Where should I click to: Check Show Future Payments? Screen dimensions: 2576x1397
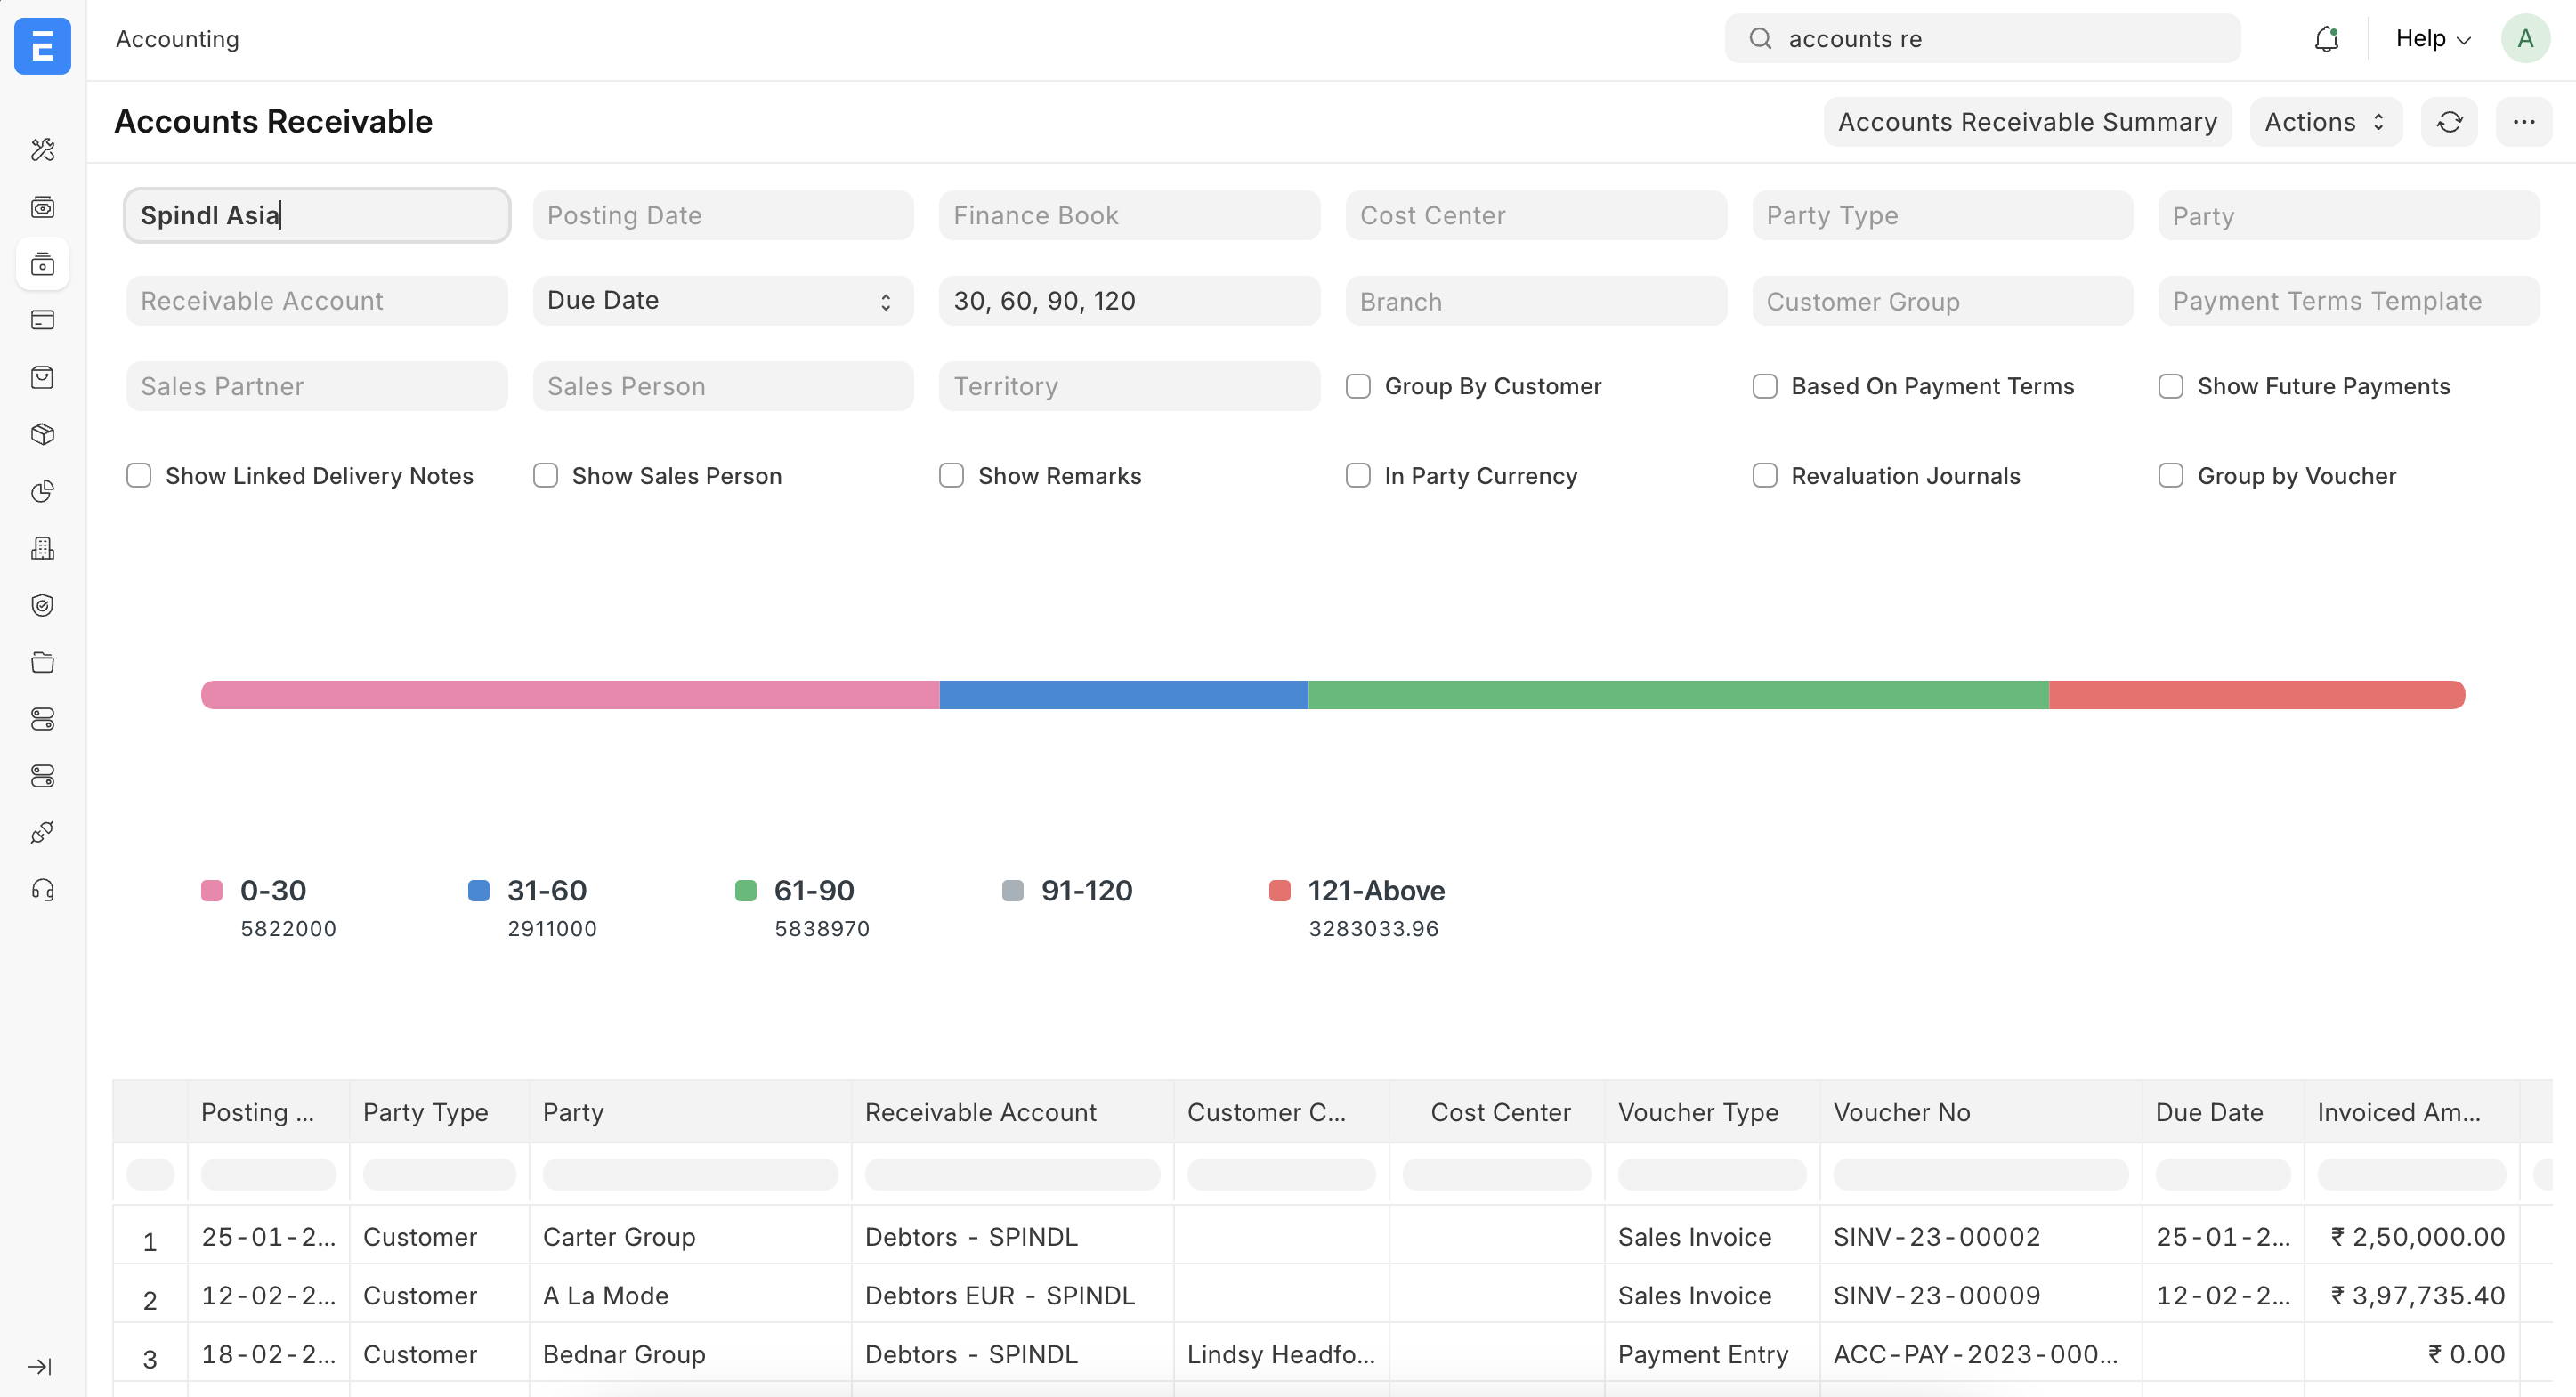(x=2170, y=386)
